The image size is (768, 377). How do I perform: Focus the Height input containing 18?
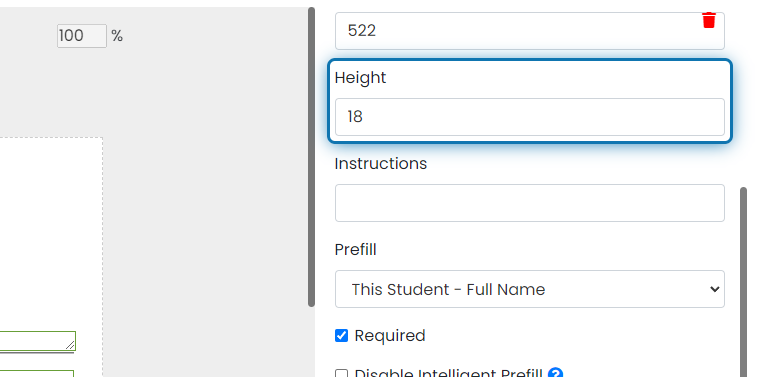529,117
